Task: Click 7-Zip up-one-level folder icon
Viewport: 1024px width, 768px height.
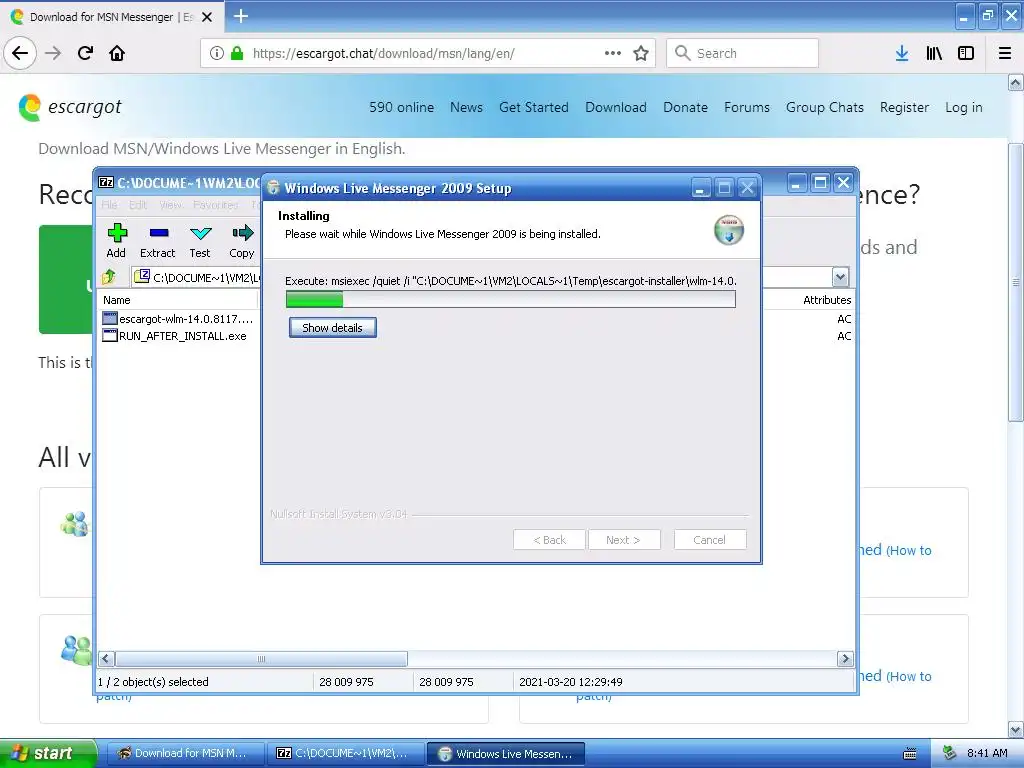Action: pyautogui.click(x=109, y=278)
